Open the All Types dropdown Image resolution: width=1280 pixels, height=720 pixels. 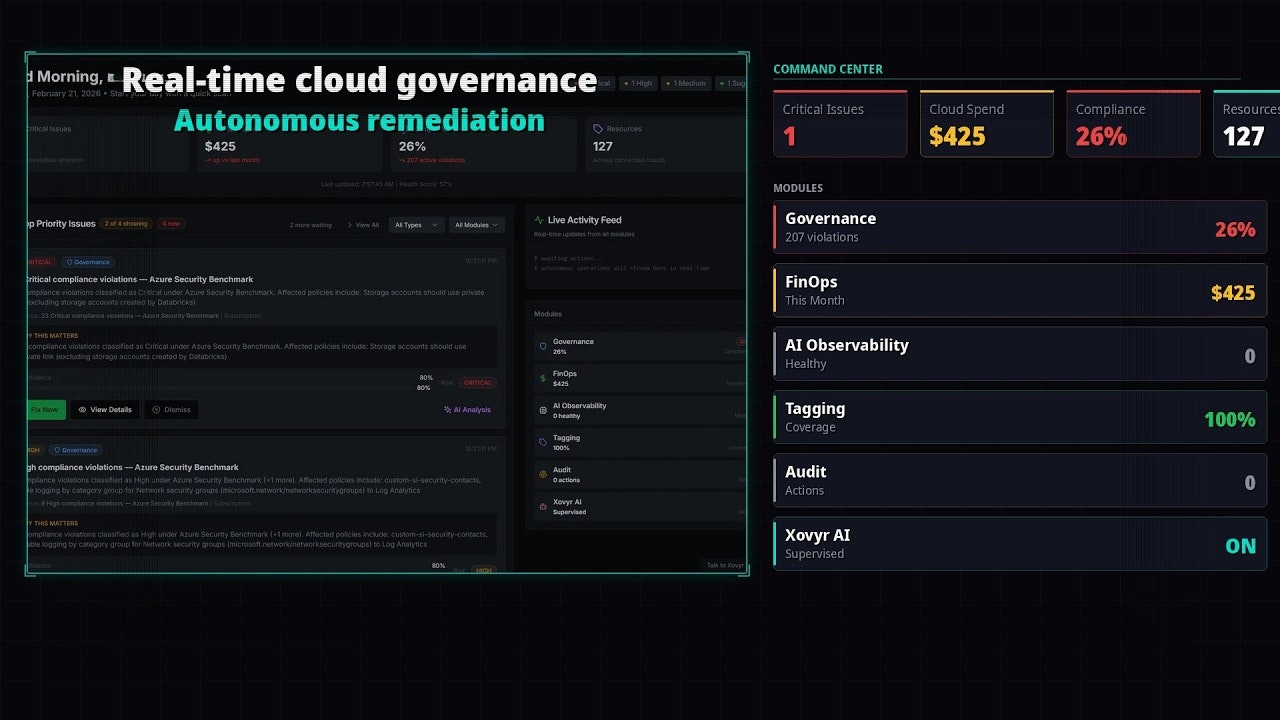coord(416,225)
